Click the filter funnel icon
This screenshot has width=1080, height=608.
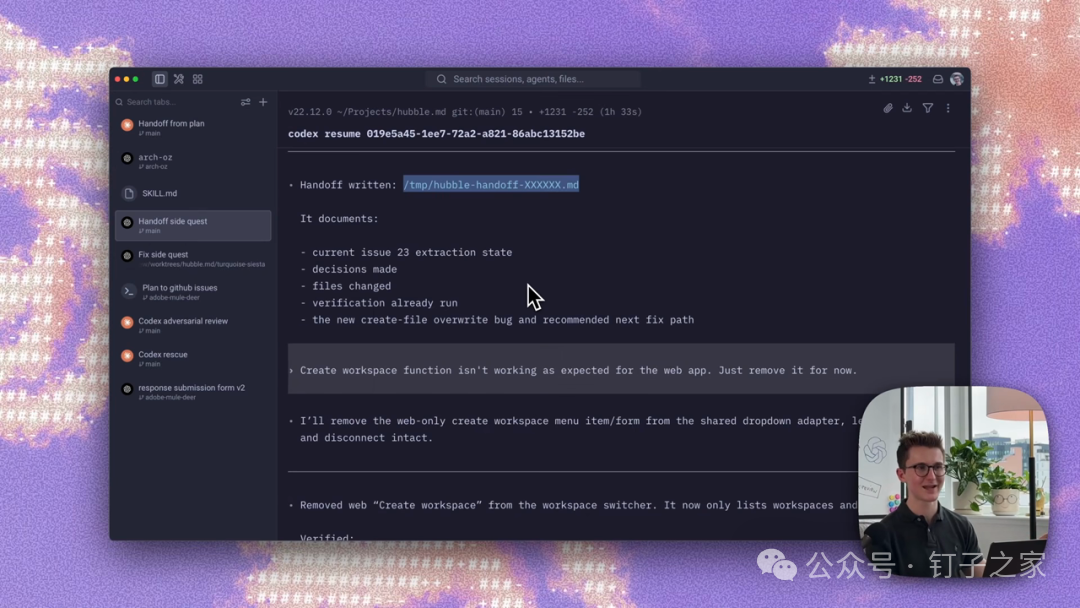pyautogui.click(x=928, y=108)
